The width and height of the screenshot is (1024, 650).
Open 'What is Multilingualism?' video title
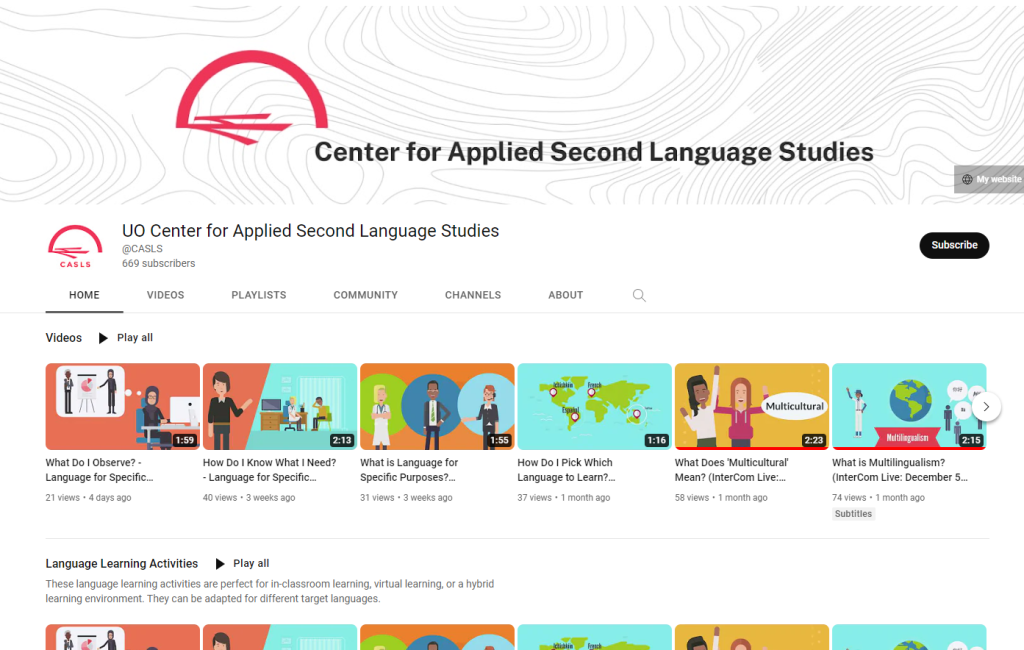(900, 470)
